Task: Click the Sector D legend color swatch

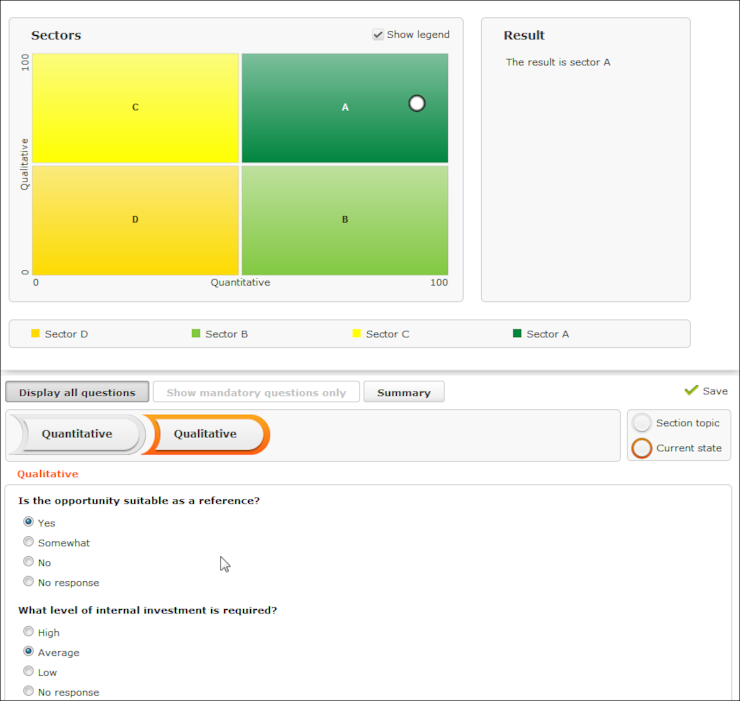Action: (x=35, y=333)
